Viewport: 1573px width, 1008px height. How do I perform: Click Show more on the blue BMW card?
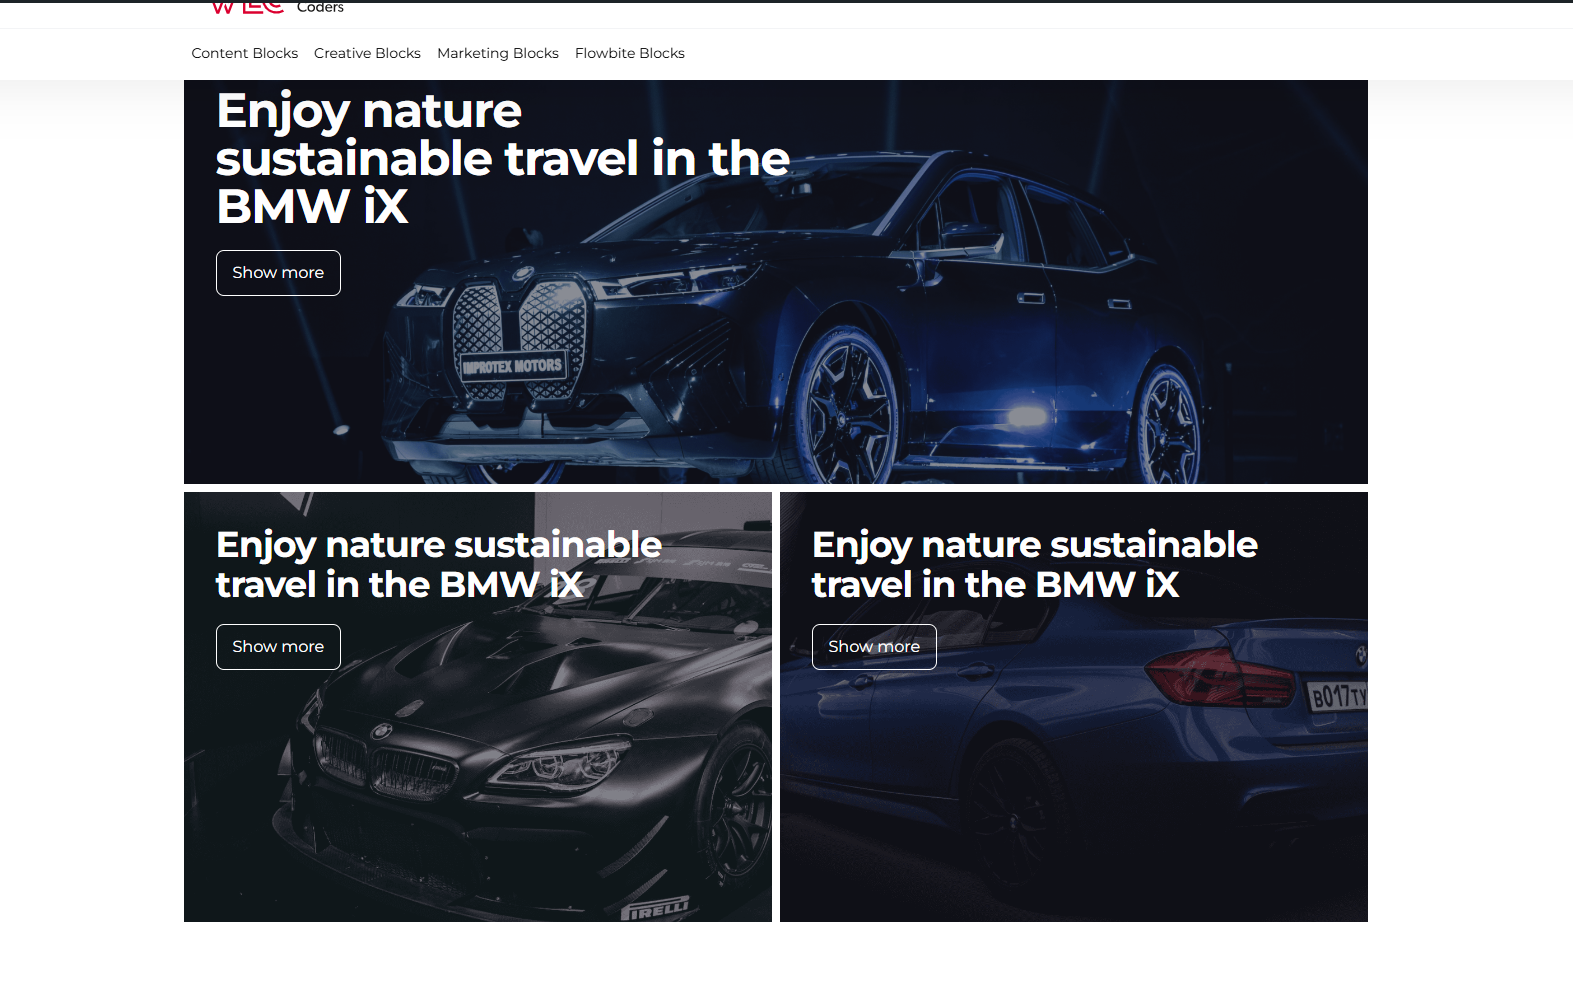(x=874, y=647)
